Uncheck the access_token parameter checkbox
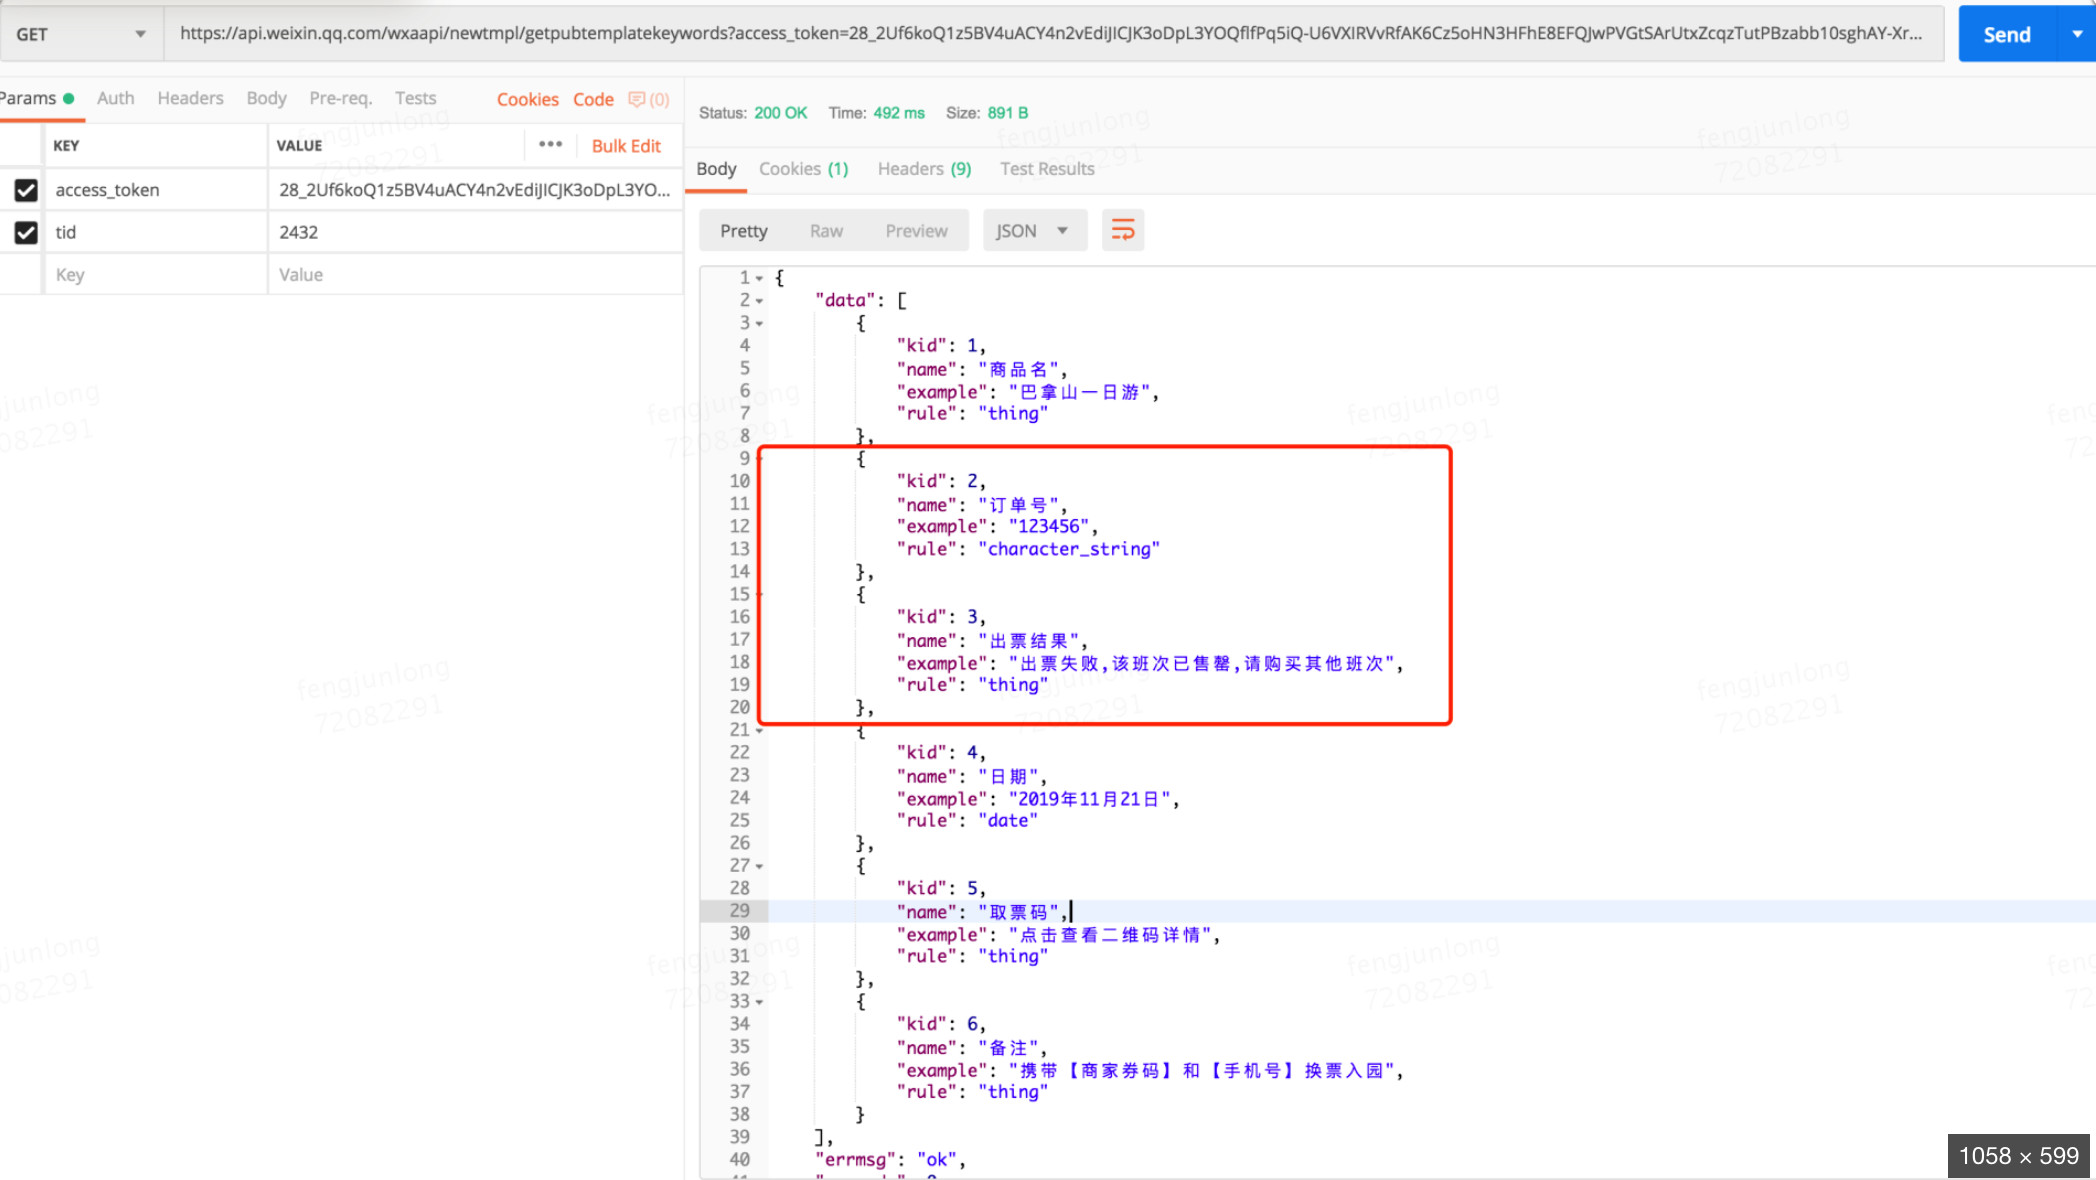 pyautogui.click(x=26, y=190)
